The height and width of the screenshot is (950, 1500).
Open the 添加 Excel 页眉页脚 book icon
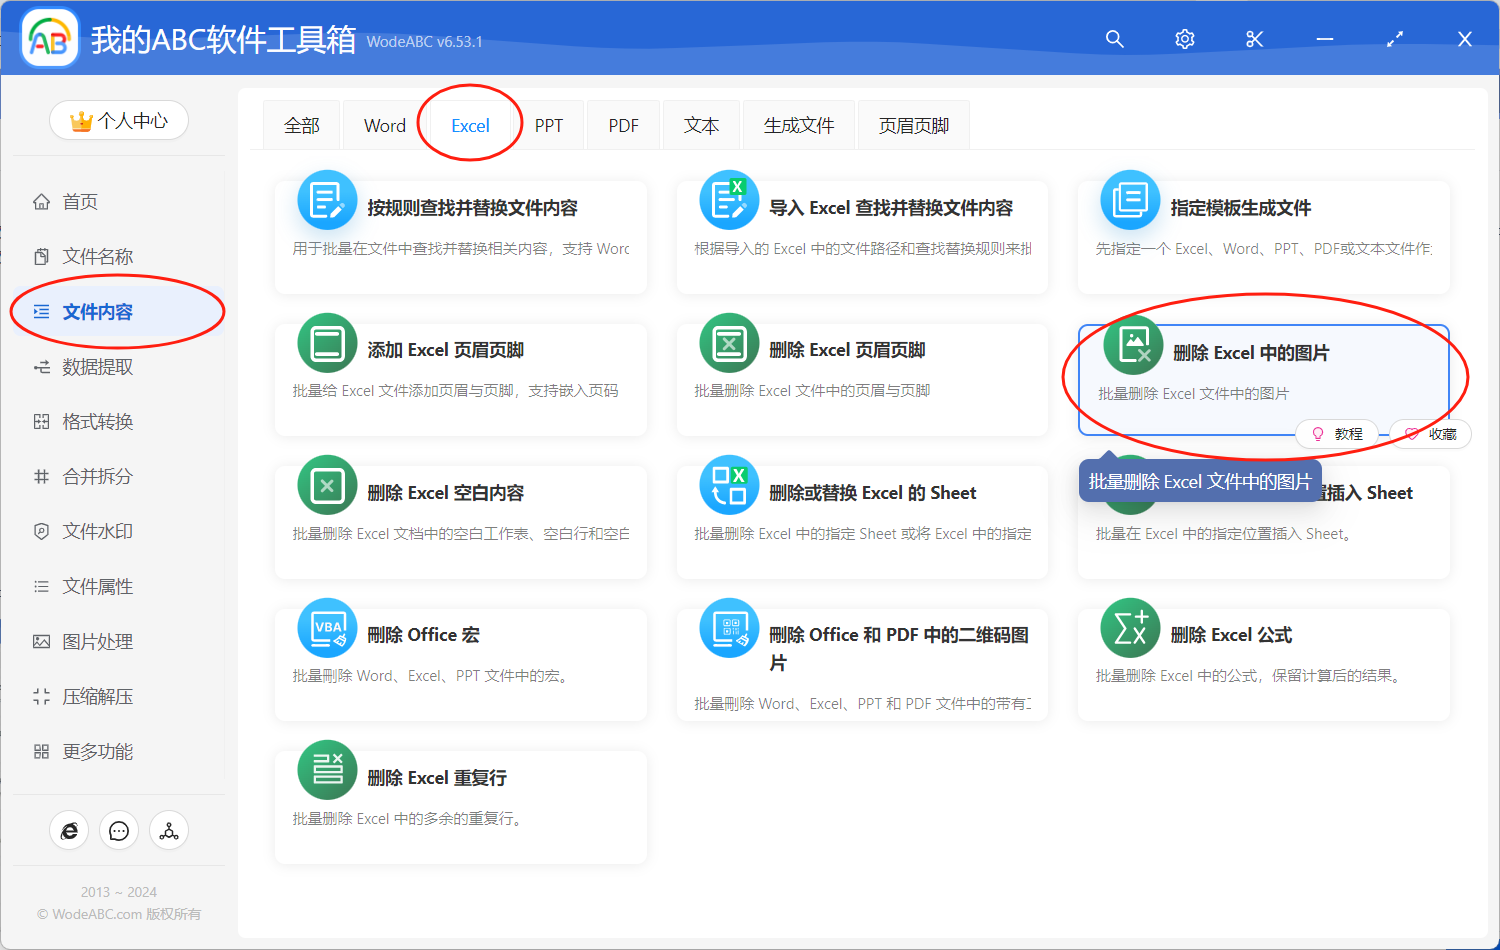[x=327, y=343]
